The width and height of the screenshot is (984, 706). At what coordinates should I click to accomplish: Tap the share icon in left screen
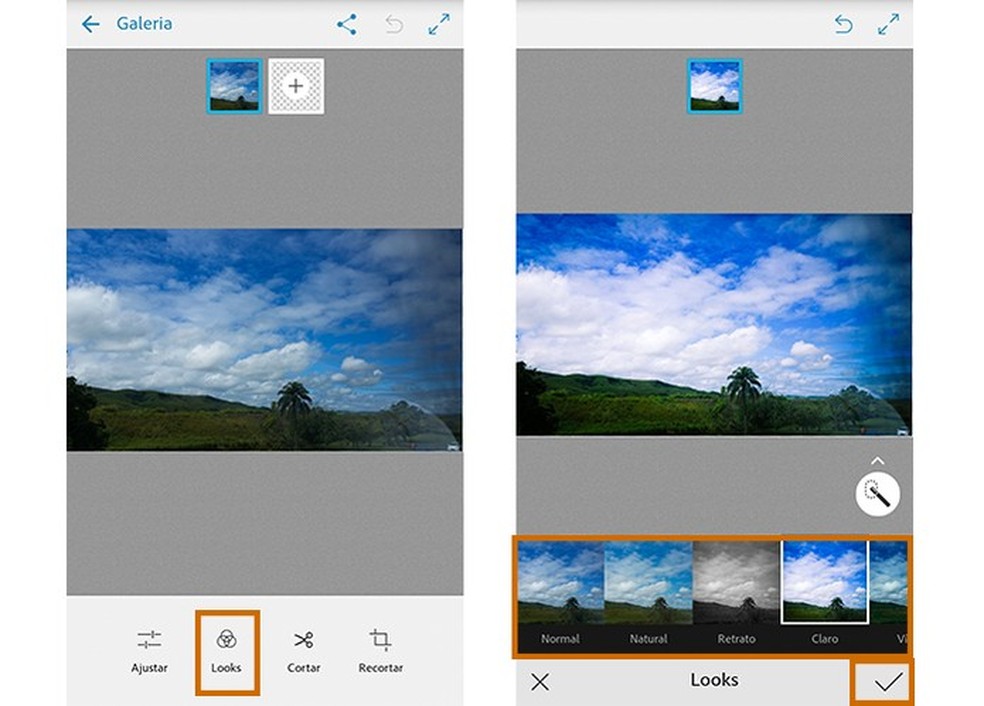[347, 24]
